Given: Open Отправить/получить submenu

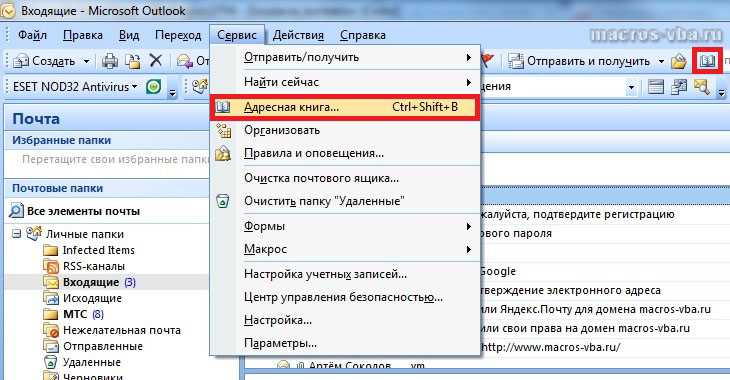Looking at the screenshot, I should [x=345, y=57].
